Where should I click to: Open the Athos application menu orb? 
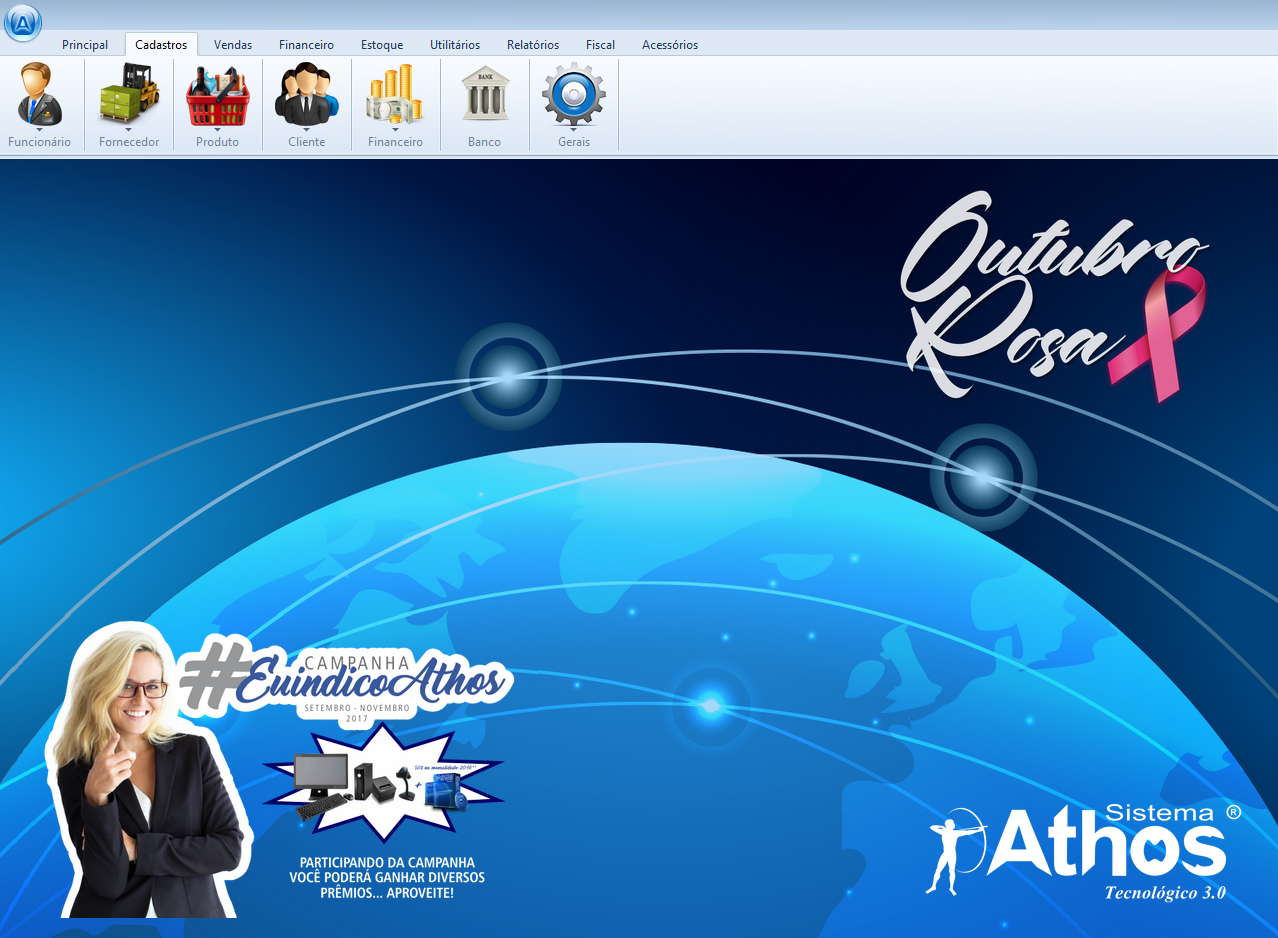(x=22, y=22)
